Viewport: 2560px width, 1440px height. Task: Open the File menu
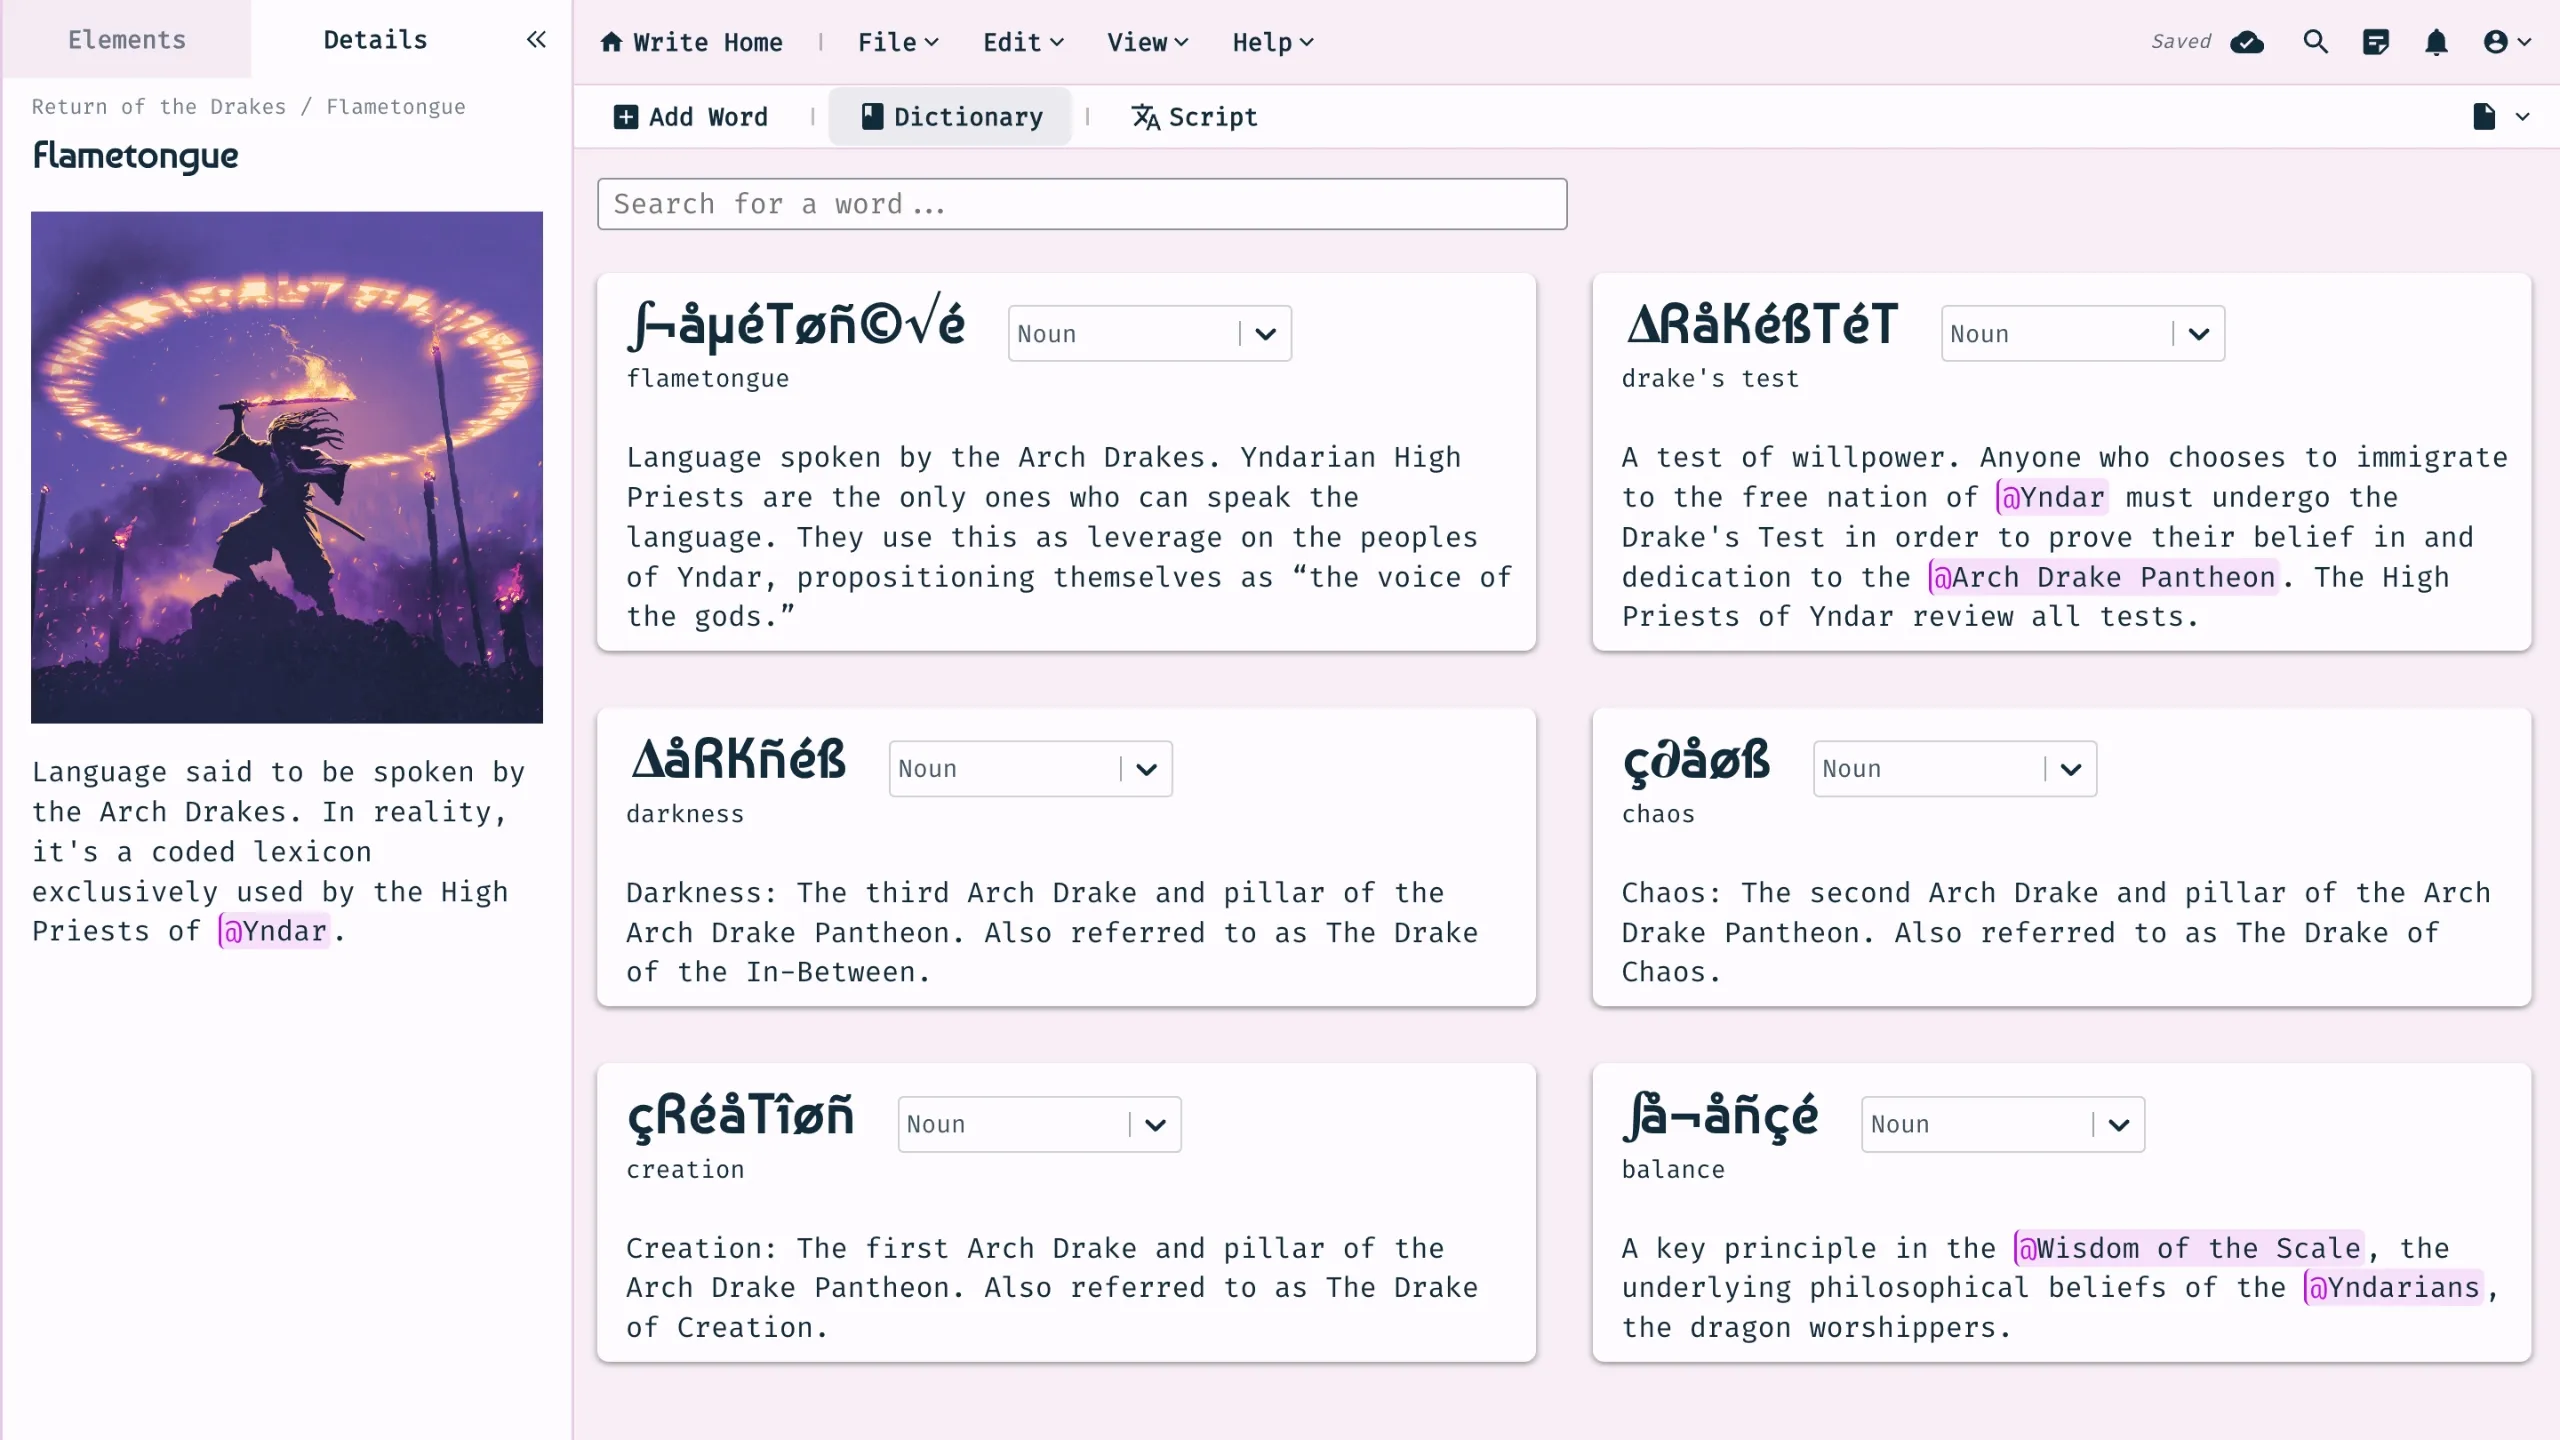pyautogui.click(x=897, y=42)
